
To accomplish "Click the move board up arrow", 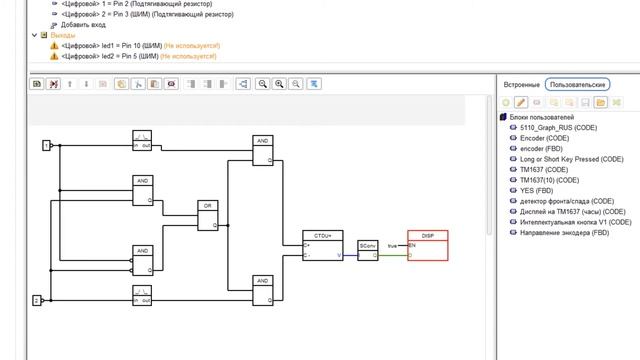I will pos(70,84).
